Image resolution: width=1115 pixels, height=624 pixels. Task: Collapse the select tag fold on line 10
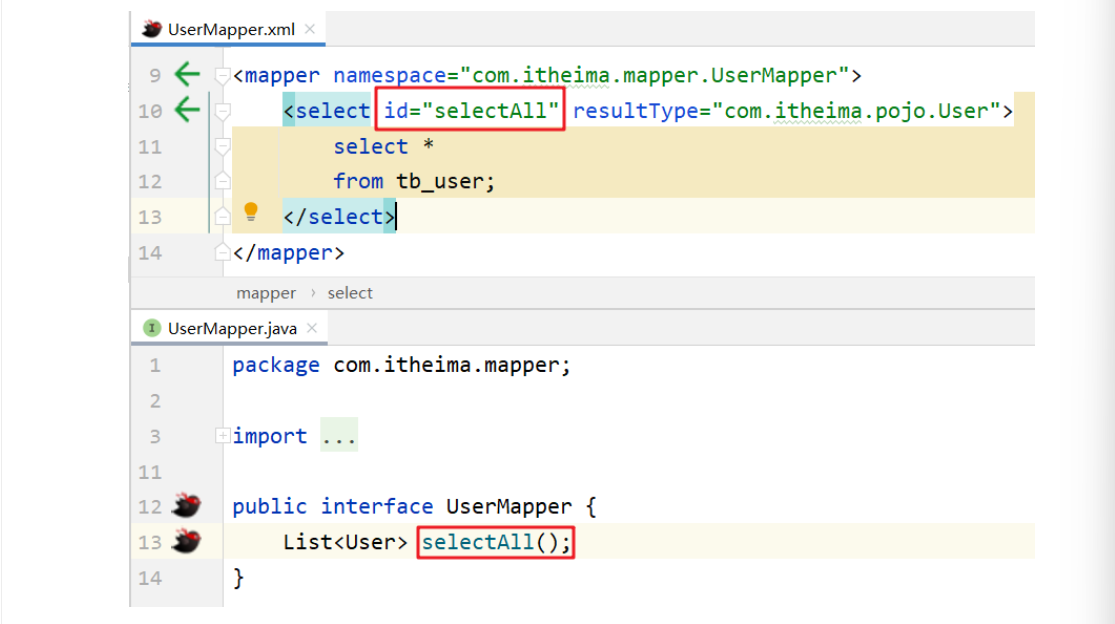(x=223, y=111)
